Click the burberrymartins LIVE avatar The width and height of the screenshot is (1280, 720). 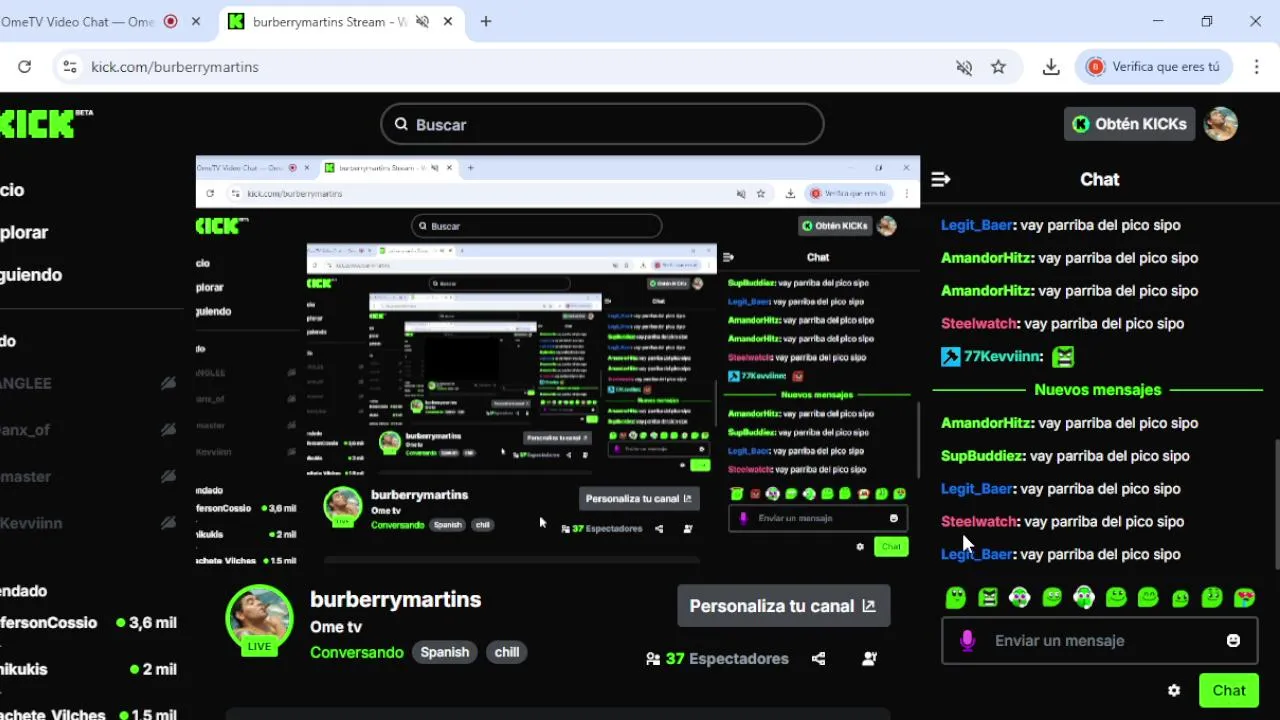coord(259,620)
